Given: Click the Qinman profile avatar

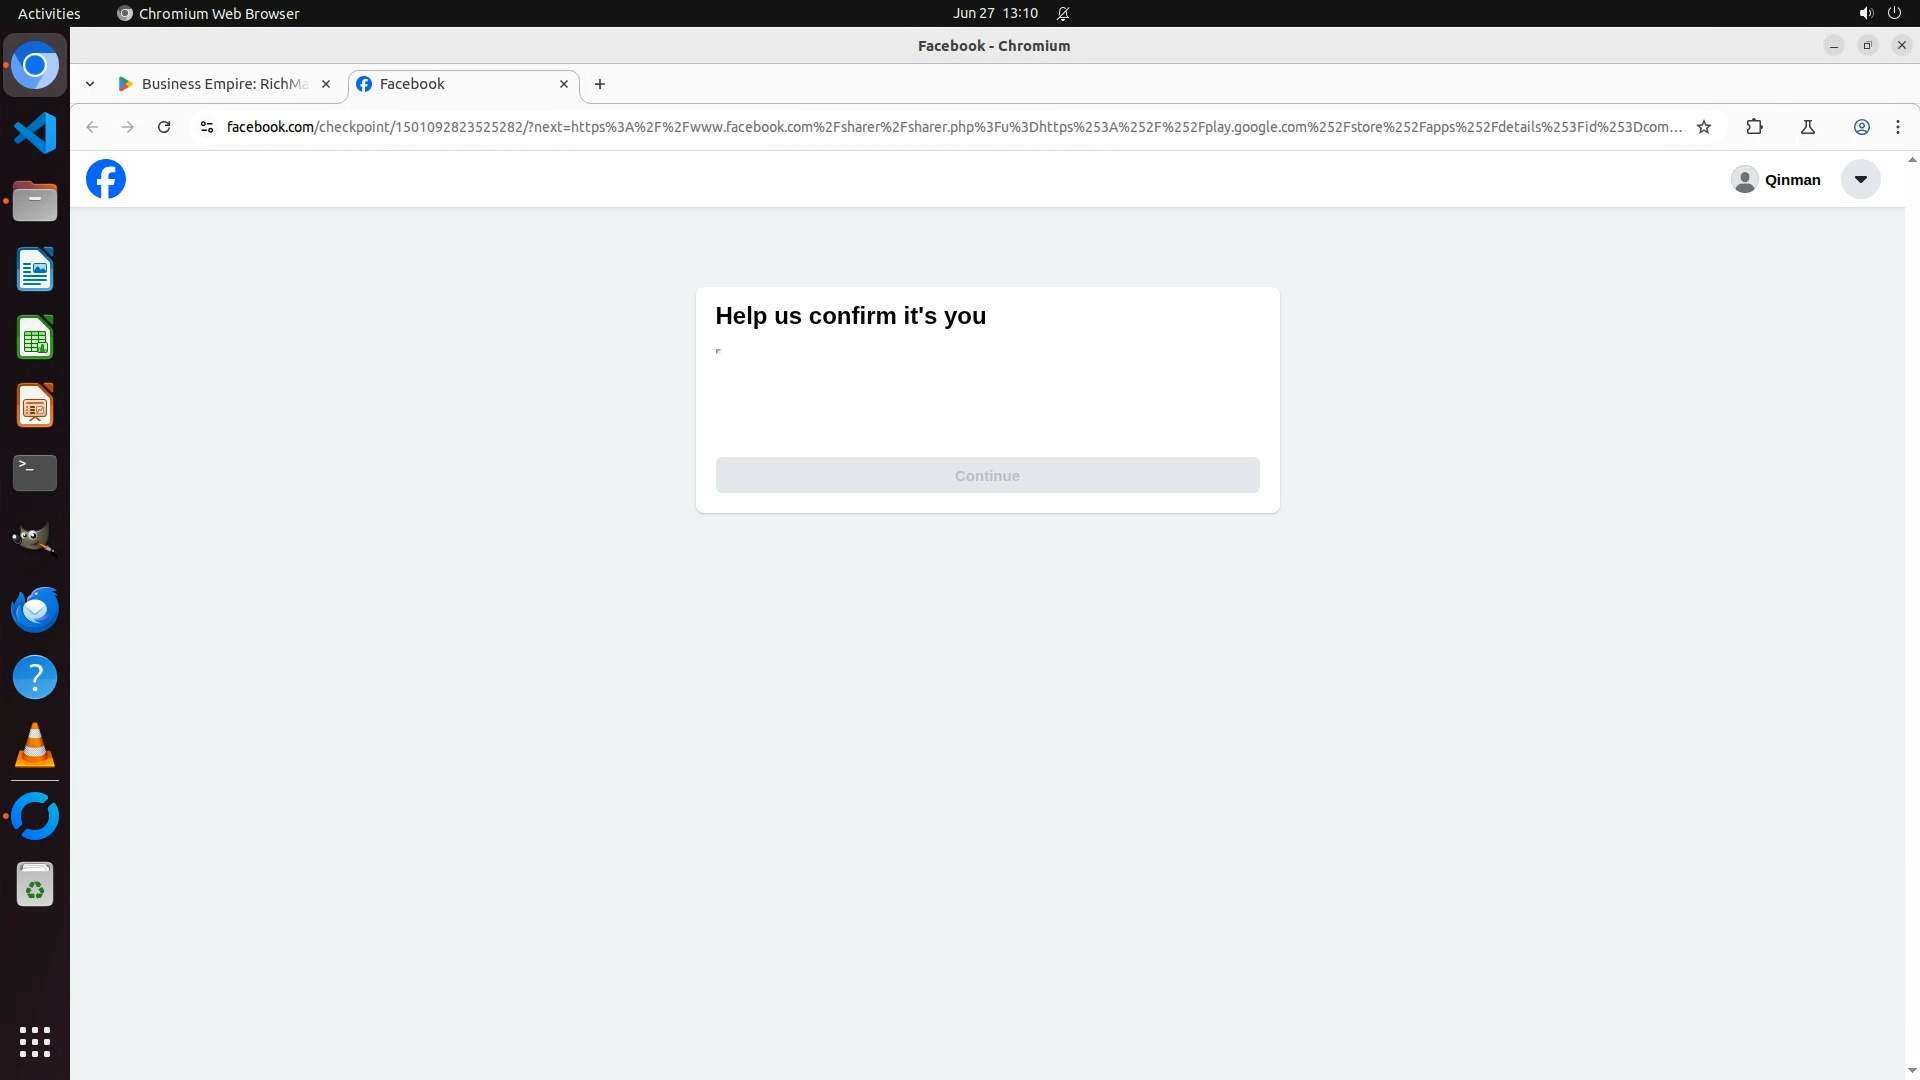Looking at the screenshot, I should 1744,180.
